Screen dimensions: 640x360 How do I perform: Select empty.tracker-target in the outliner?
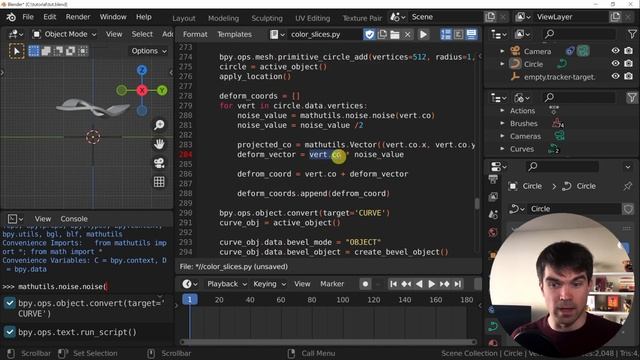[559, 77]
